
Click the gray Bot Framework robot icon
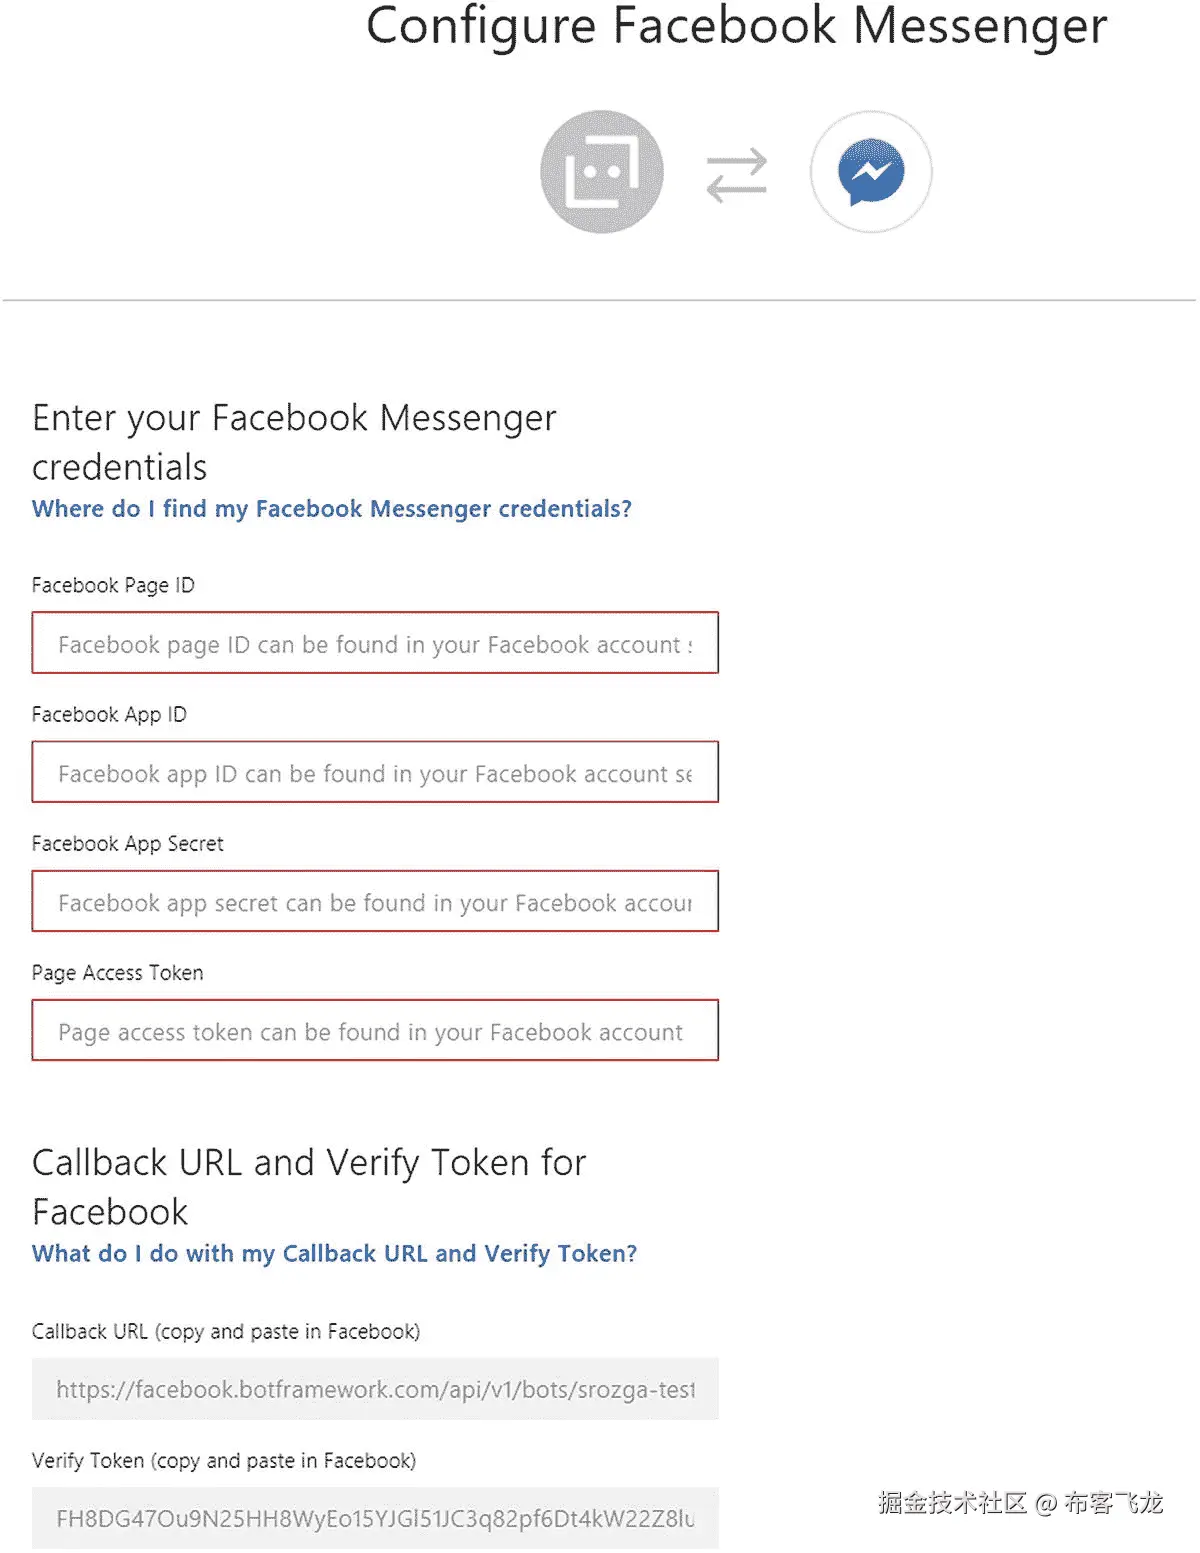pos(601,172)
